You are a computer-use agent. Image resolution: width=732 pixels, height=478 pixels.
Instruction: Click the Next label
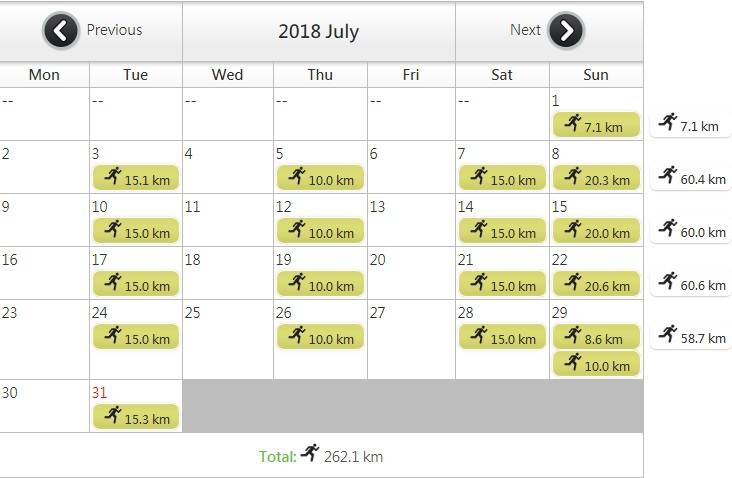click(525, 30)
